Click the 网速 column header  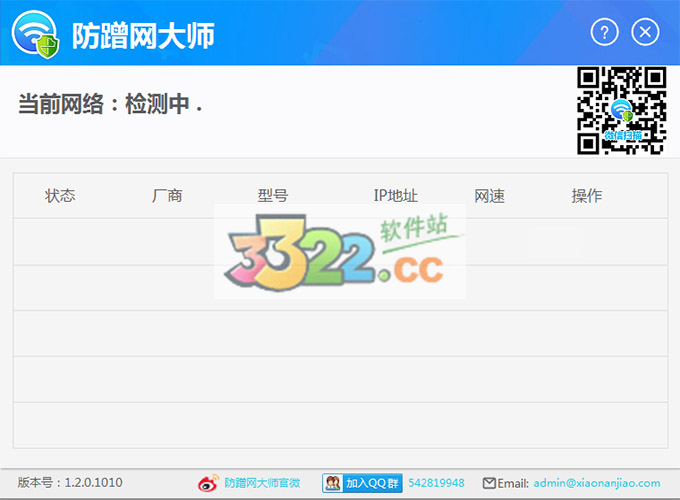pyautogui.click(x=490, y=196)
